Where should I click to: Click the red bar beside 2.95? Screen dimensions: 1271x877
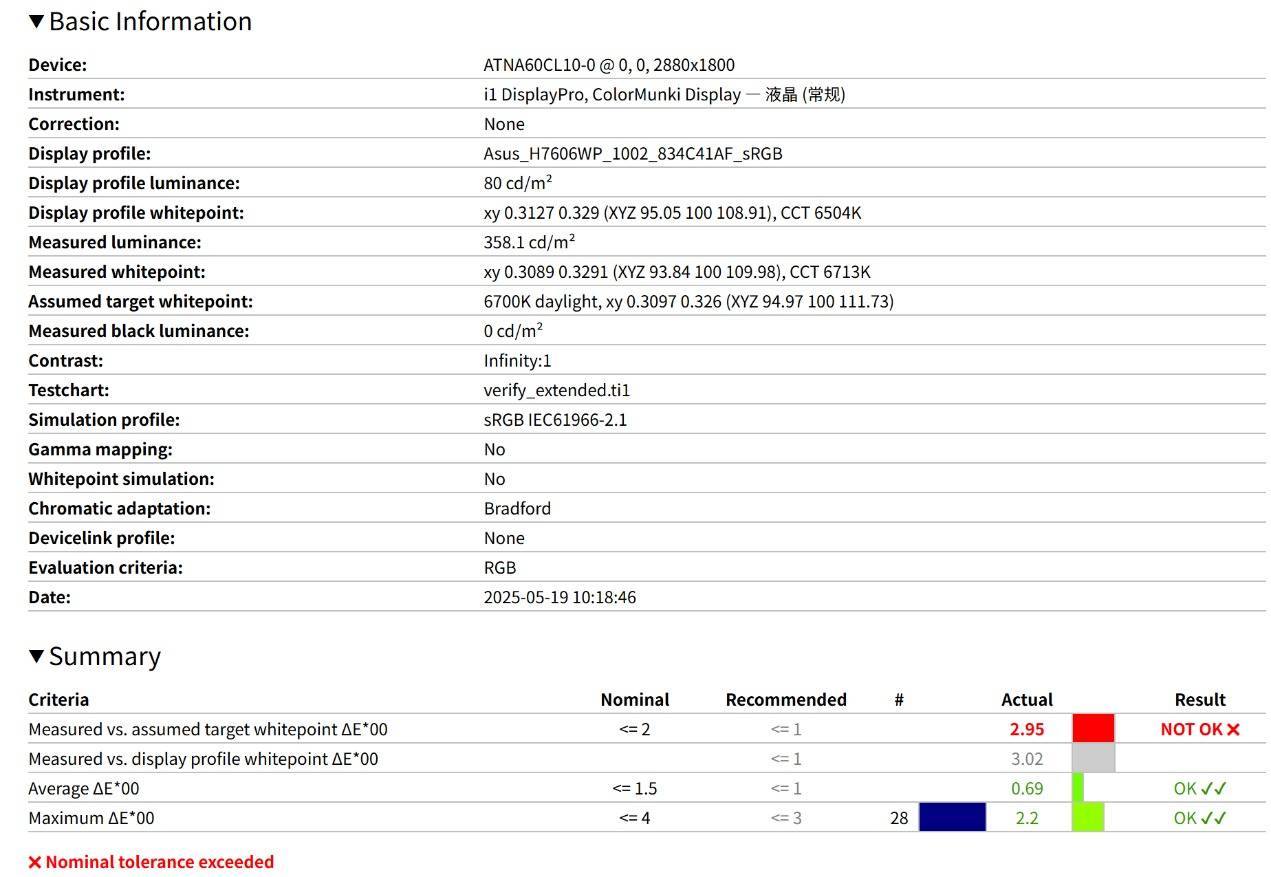click(x=1093, y=729)
